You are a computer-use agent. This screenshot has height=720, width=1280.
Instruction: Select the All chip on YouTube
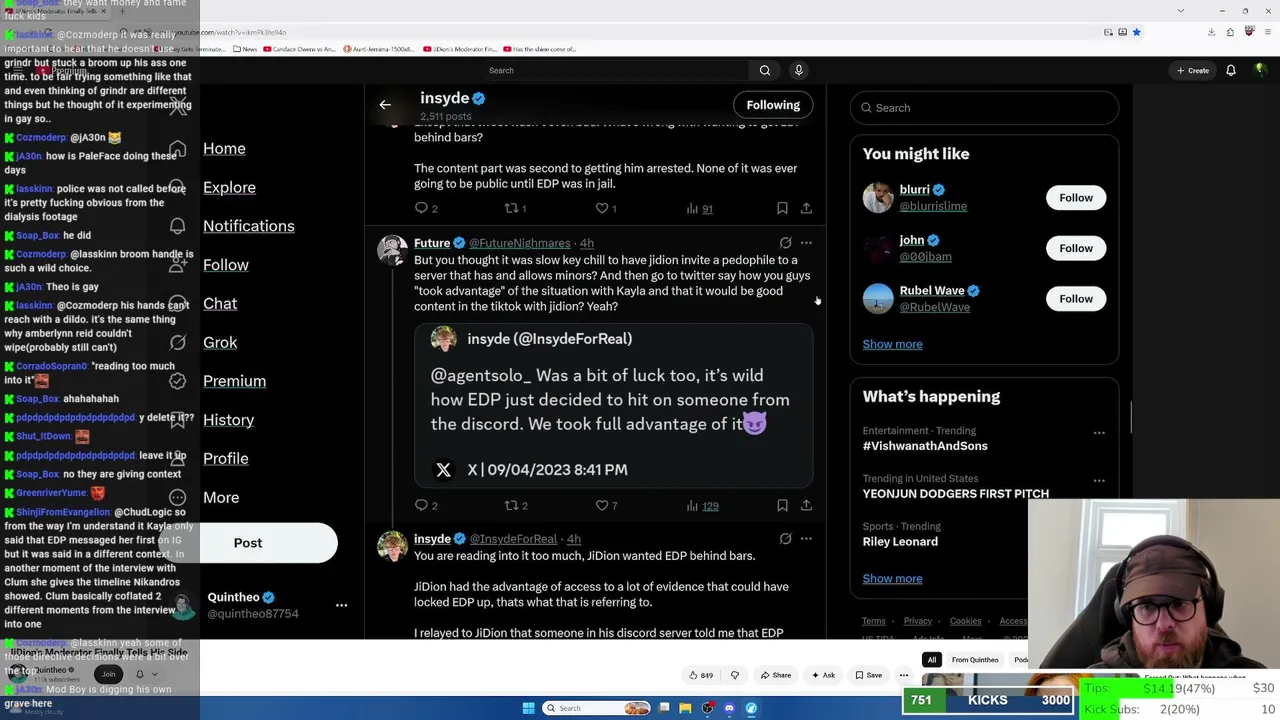pyautogui.click(x=932, y=660)
